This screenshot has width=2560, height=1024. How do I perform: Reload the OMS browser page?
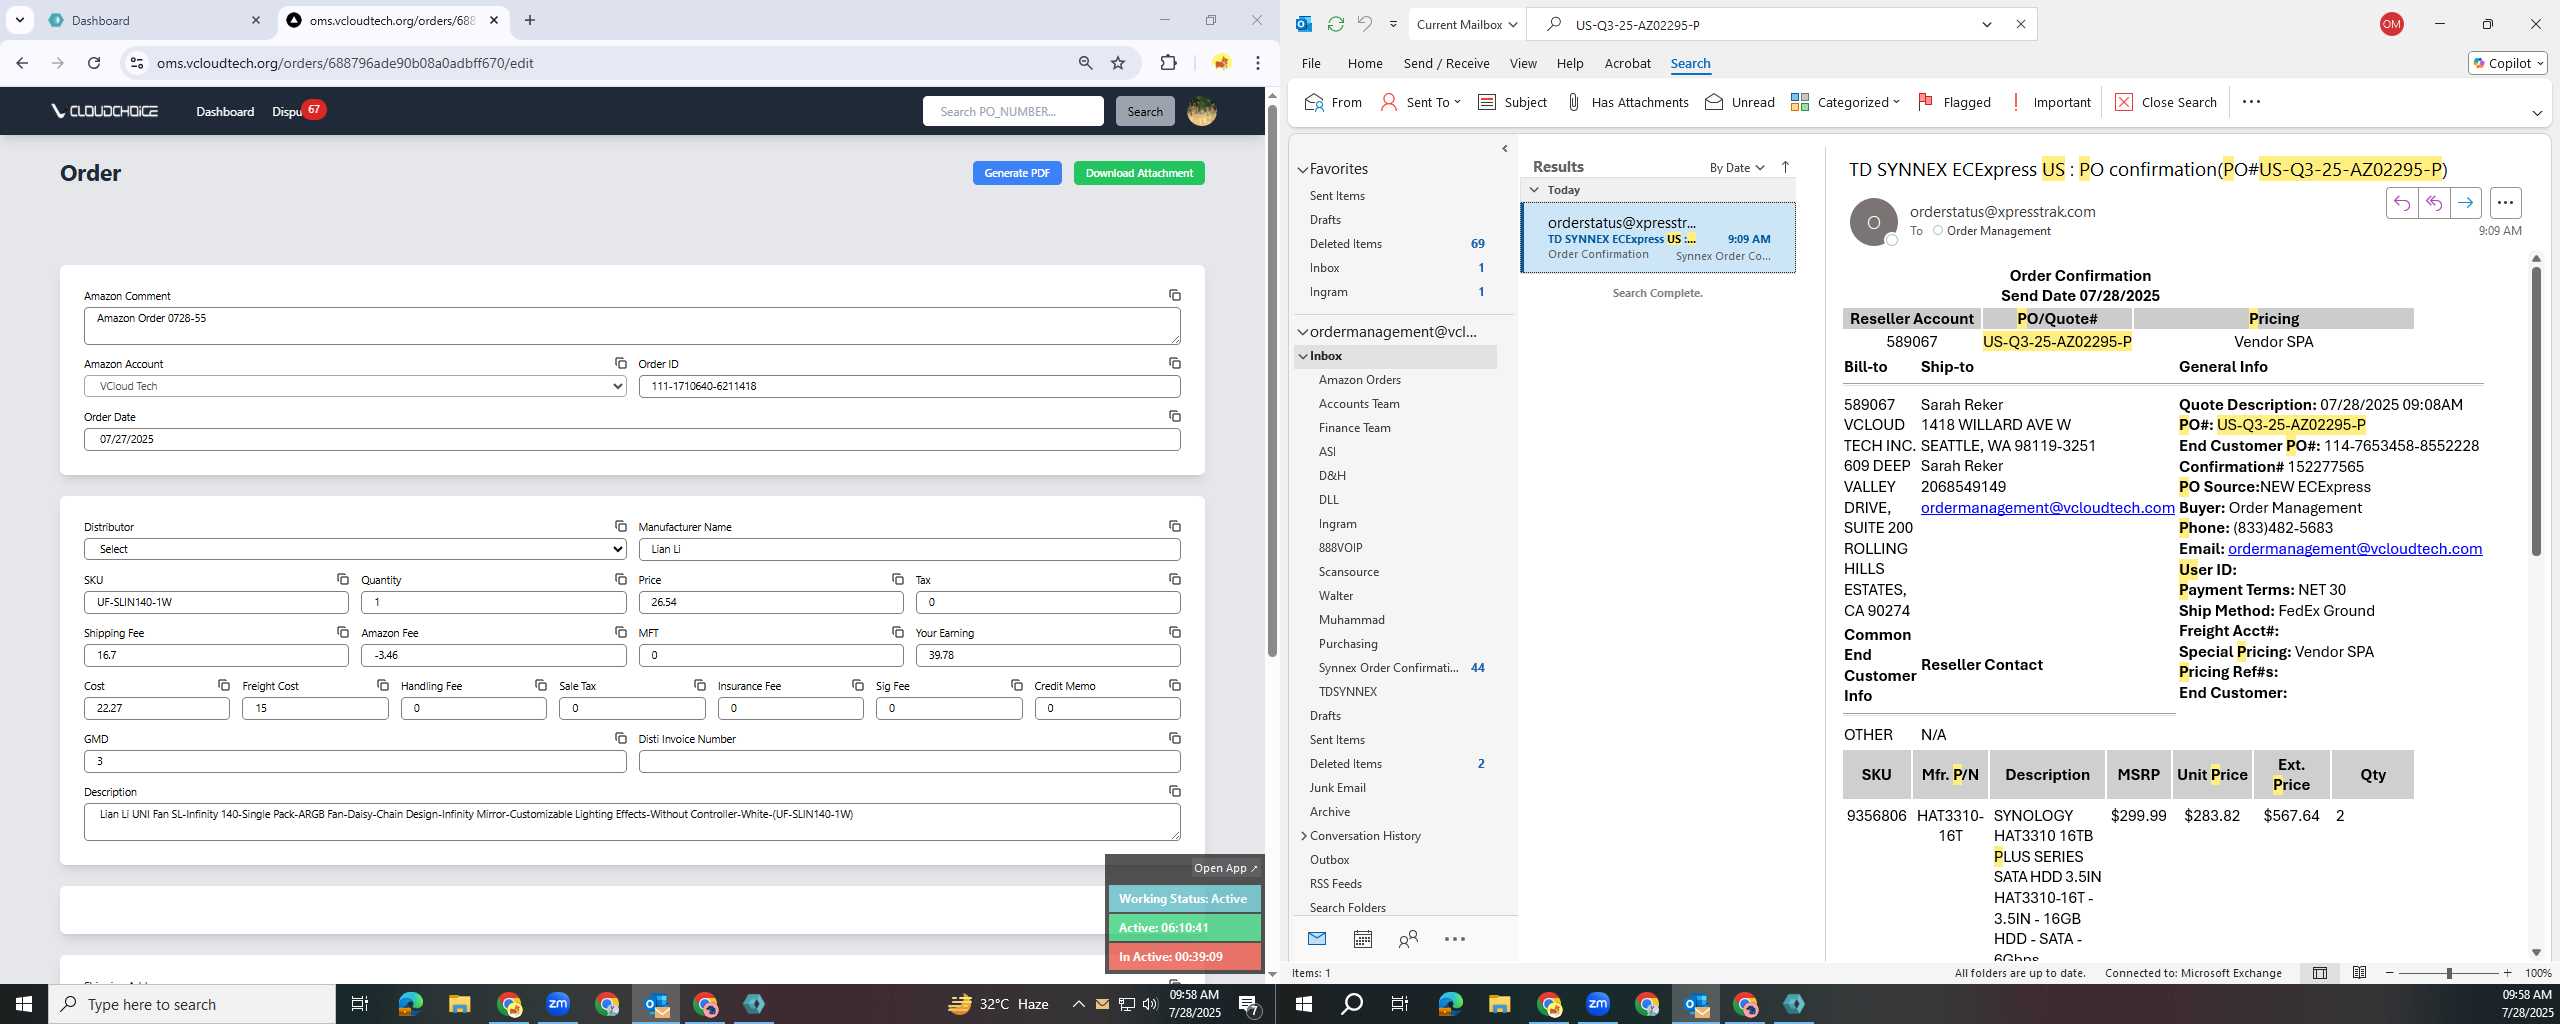click(x=94, y=63)
